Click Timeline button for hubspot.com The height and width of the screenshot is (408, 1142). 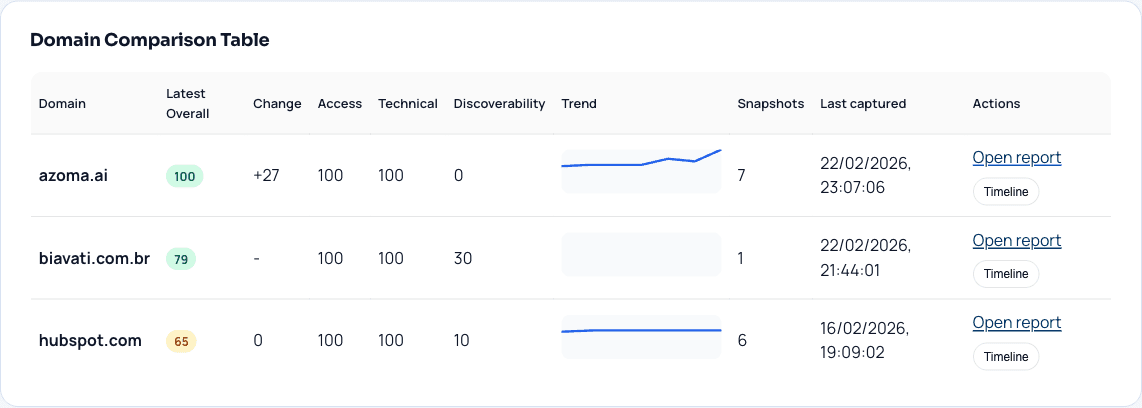click(1005, 357)
